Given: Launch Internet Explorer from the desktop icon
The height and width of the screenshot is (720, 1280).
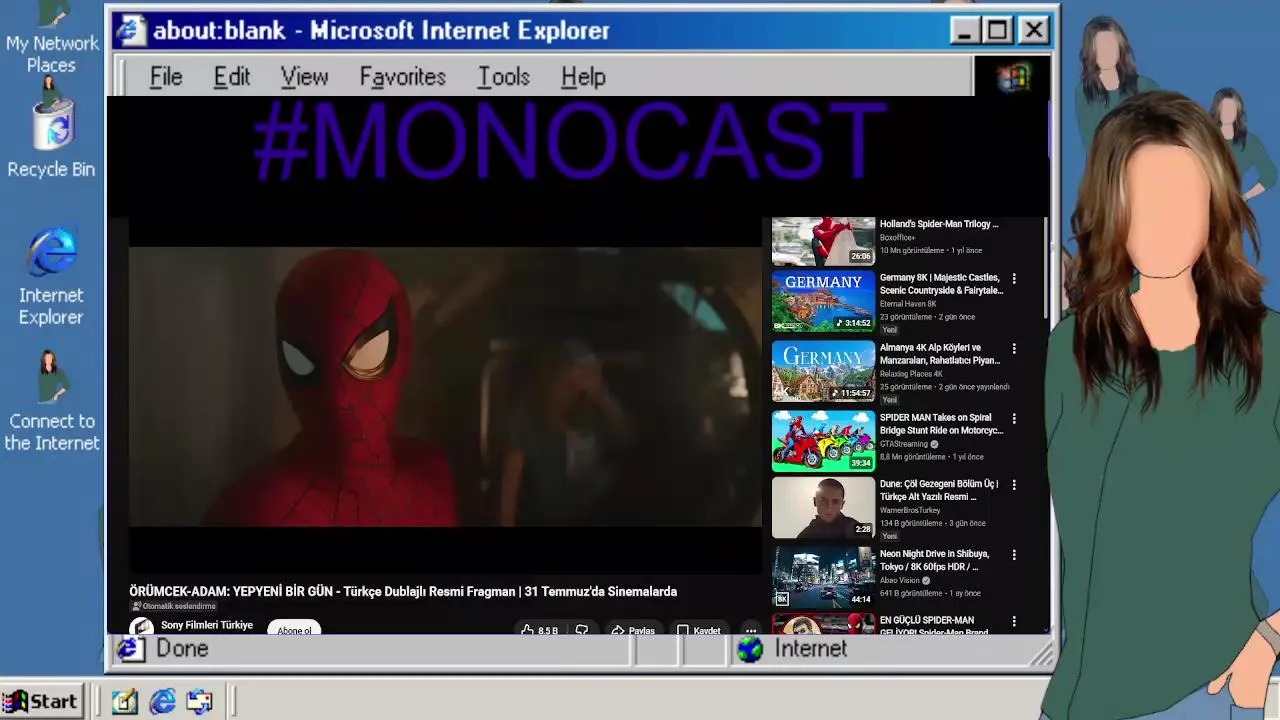Looking at the screenshot, I should pyautogui.click(x=51, y=277).
